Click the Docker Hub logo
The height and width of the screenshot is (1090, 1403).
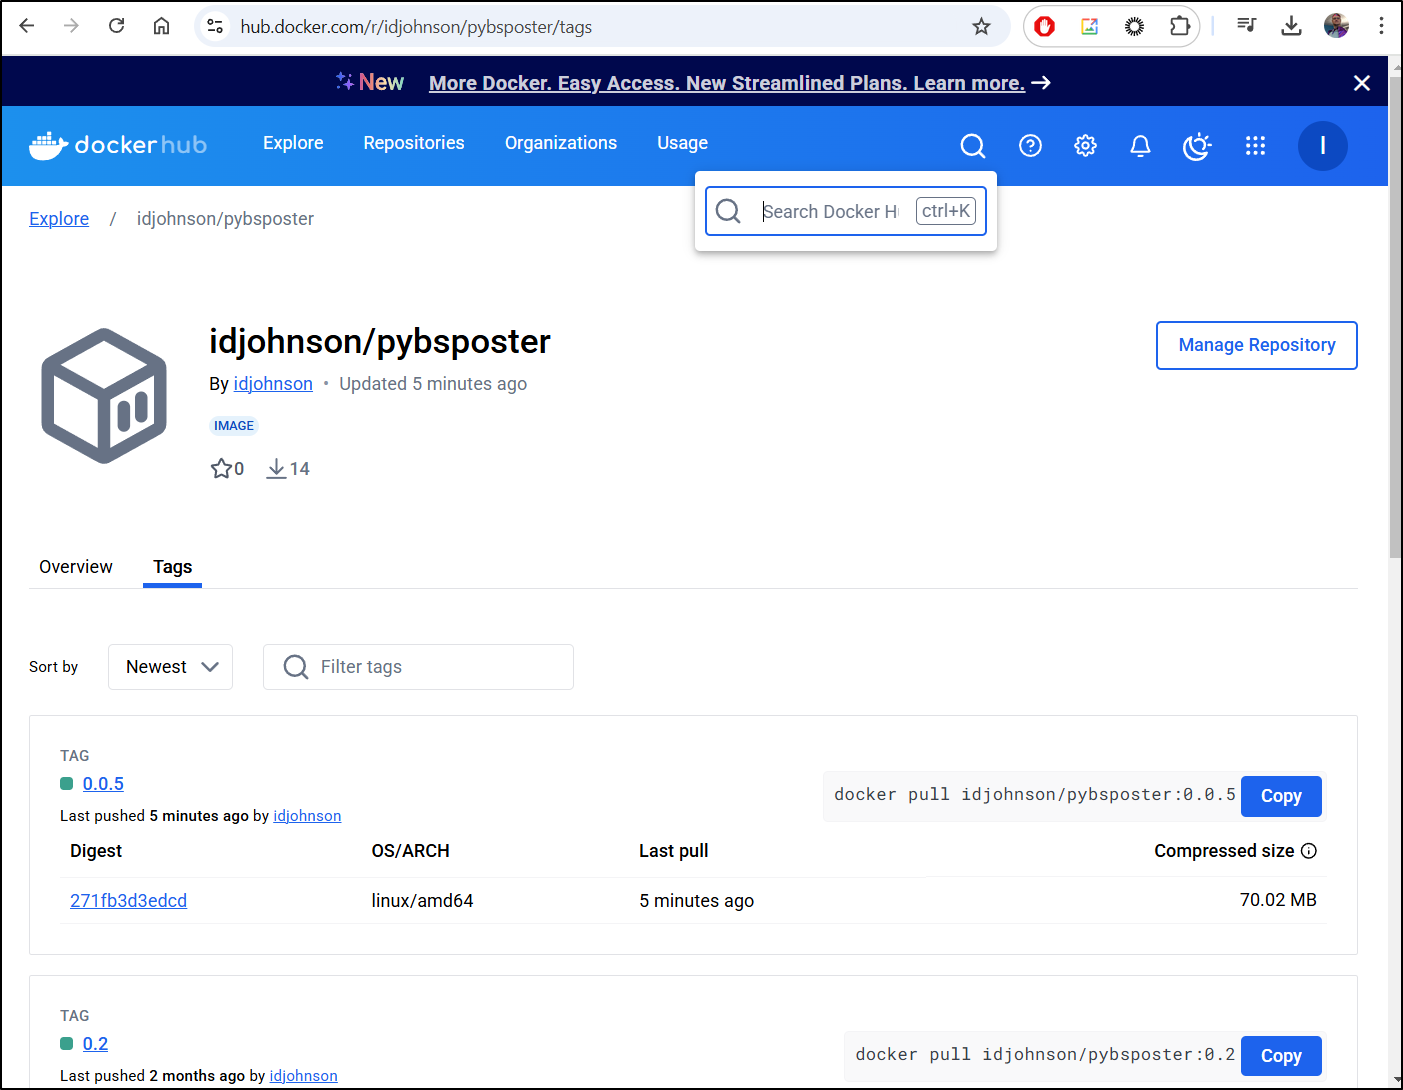tap(118, 145)
